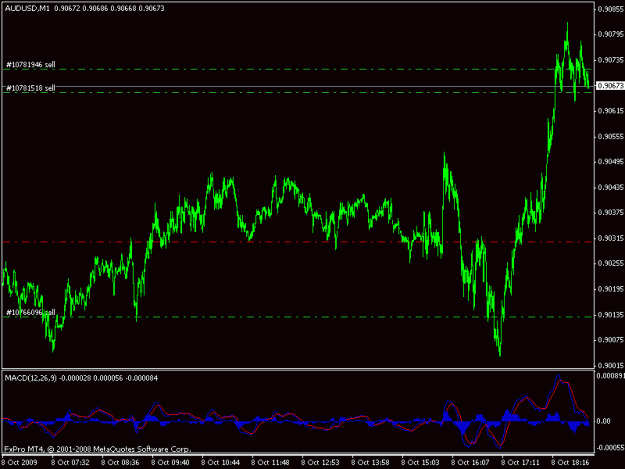
Task: Click the AUDUSD,M1 chart title text
Action: pyautogui.click(x=27, y=8)
